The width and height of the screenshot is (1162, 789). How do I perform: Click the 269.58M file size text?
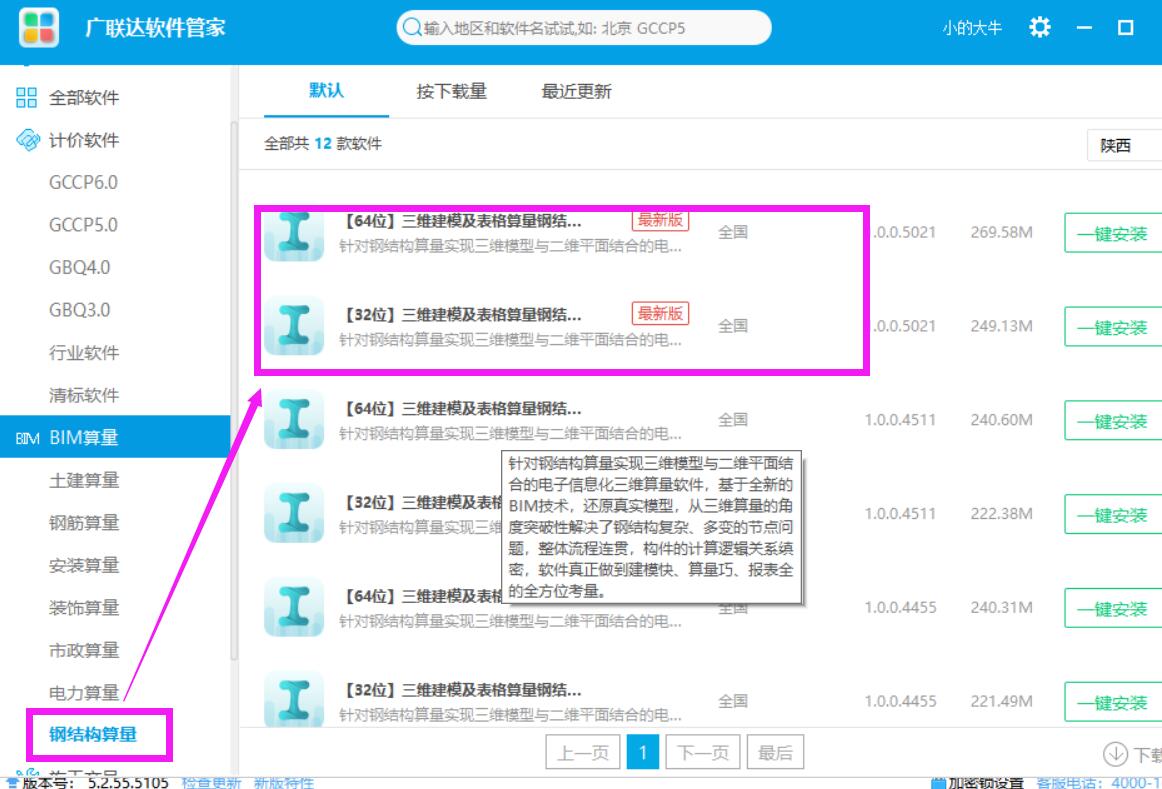tap(1001, 233)
